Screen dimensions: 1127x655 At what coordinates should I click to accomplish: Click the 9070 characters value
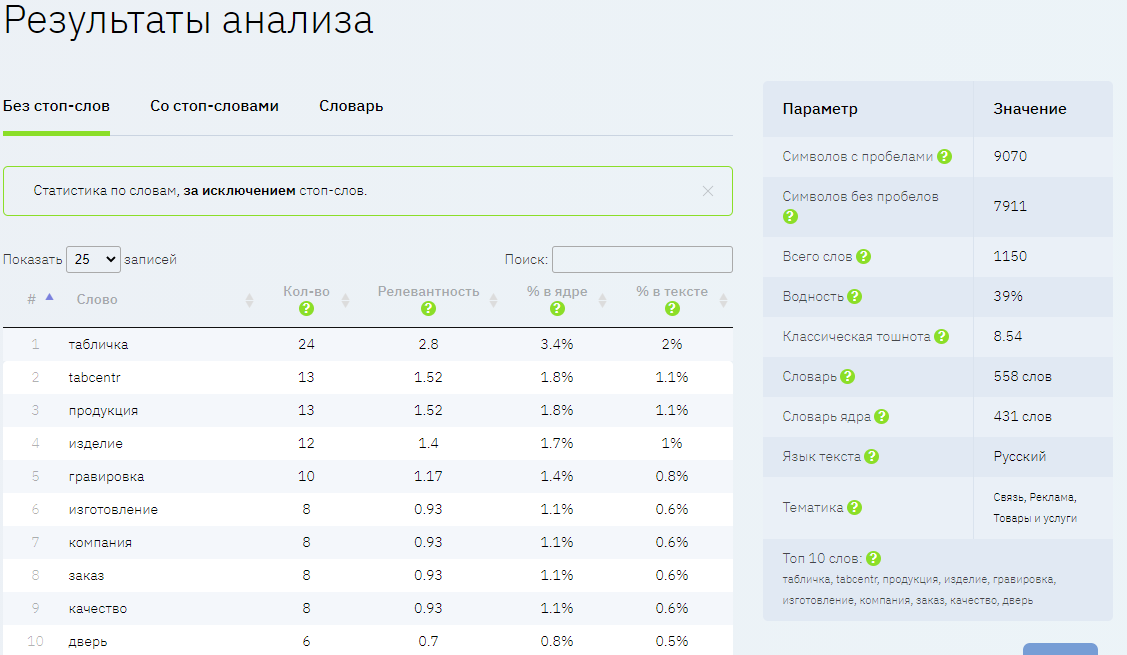pyautogui.click(x=1010, y=156)
